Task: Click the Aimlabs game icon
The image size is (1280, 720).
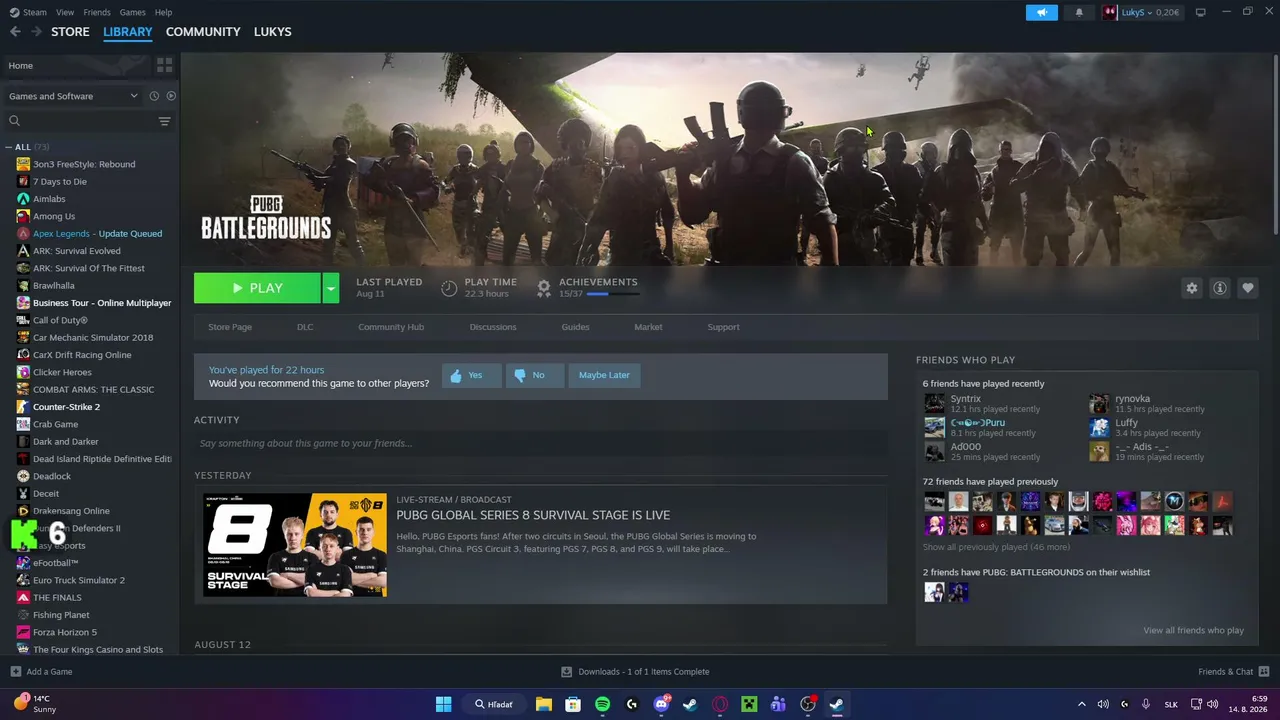Action: [x=23, y=199]
